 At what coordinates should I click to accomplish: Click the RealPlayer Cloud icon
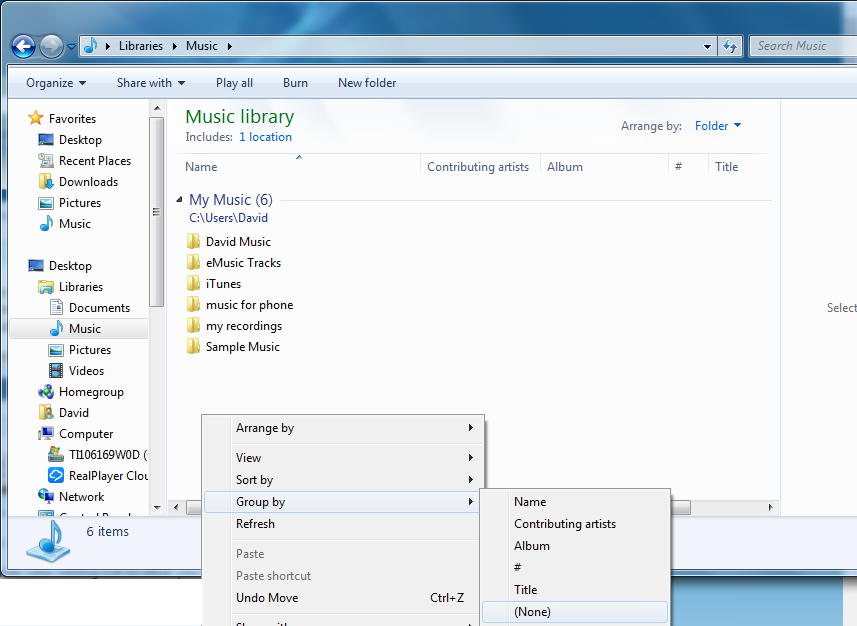[56, 475]
